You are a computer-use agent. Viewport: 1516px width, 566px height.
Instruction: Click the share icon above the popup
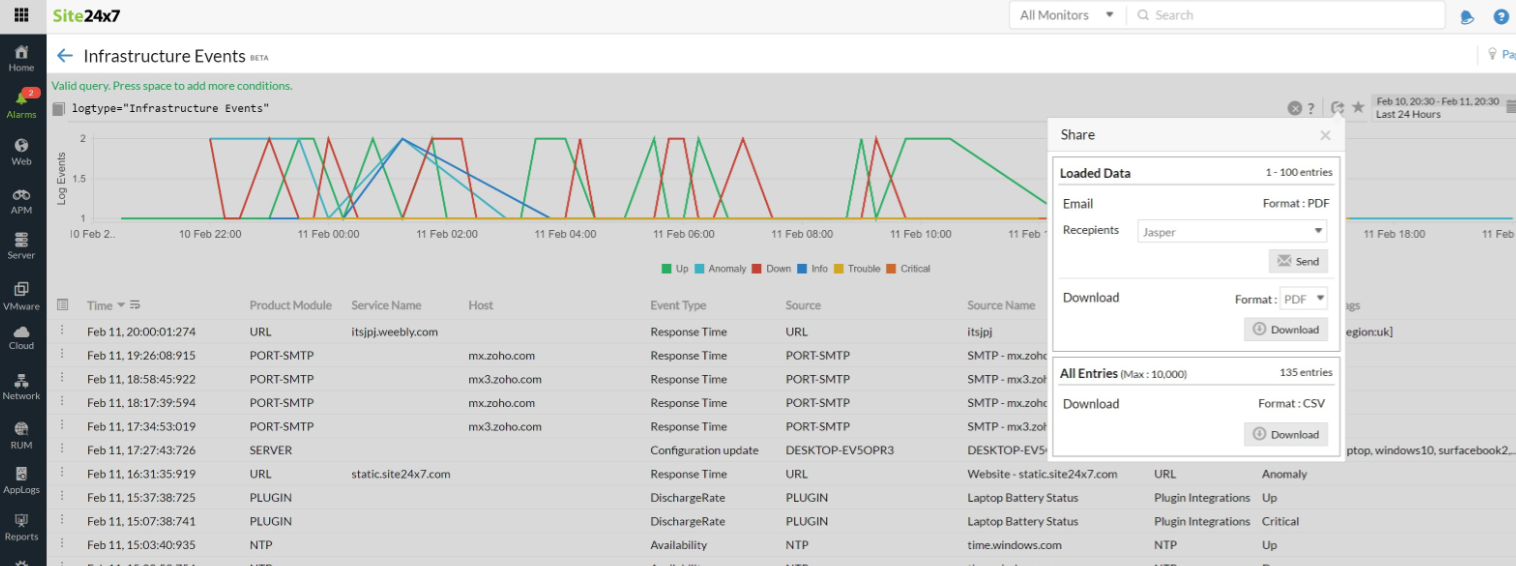(1337, 108)
